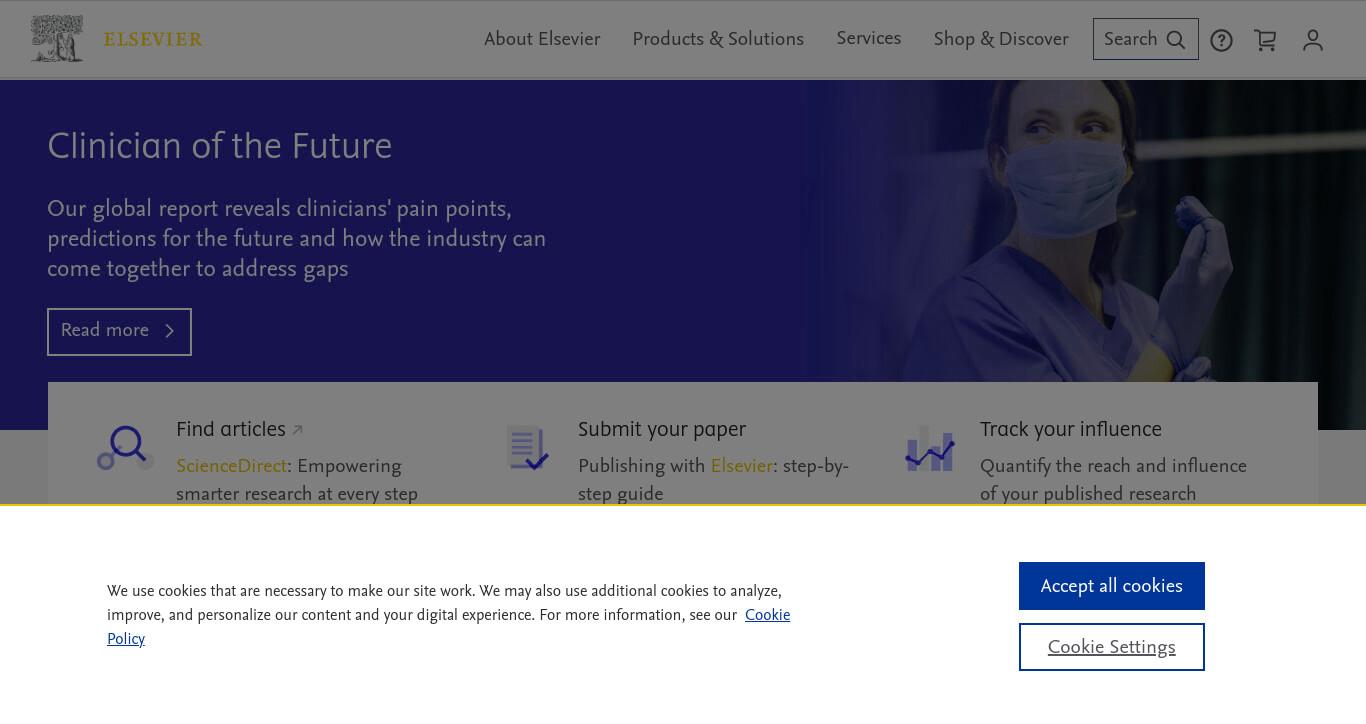This screenshot has height=724, width=1366.
Task: Click text 'Our global report reveals clinicians' pain points'
Action: click(279, 209)
